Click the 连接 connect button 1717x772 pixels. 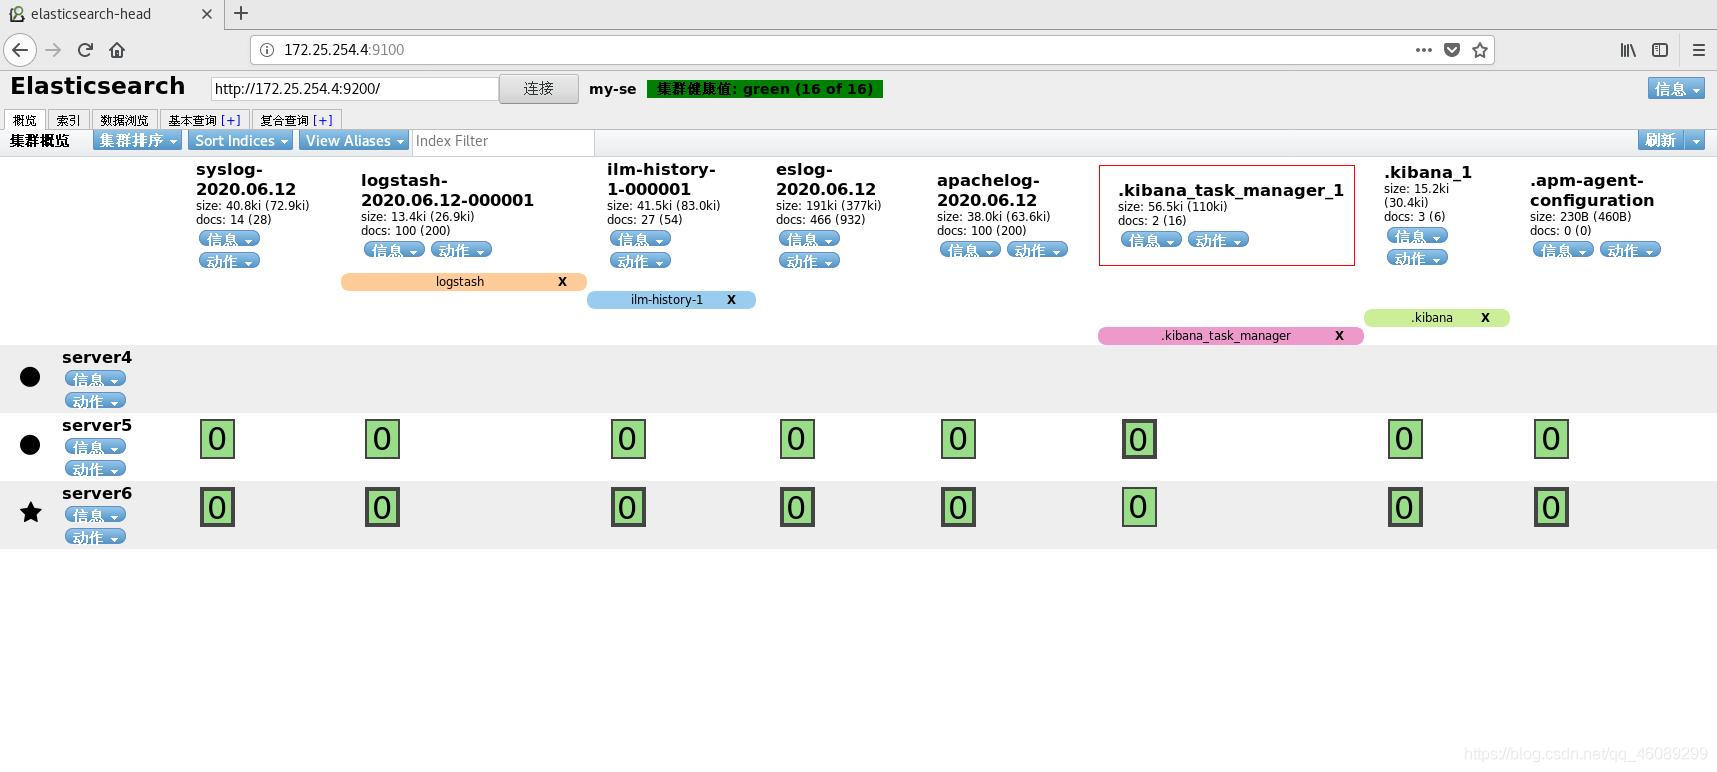tap(538, 89)
